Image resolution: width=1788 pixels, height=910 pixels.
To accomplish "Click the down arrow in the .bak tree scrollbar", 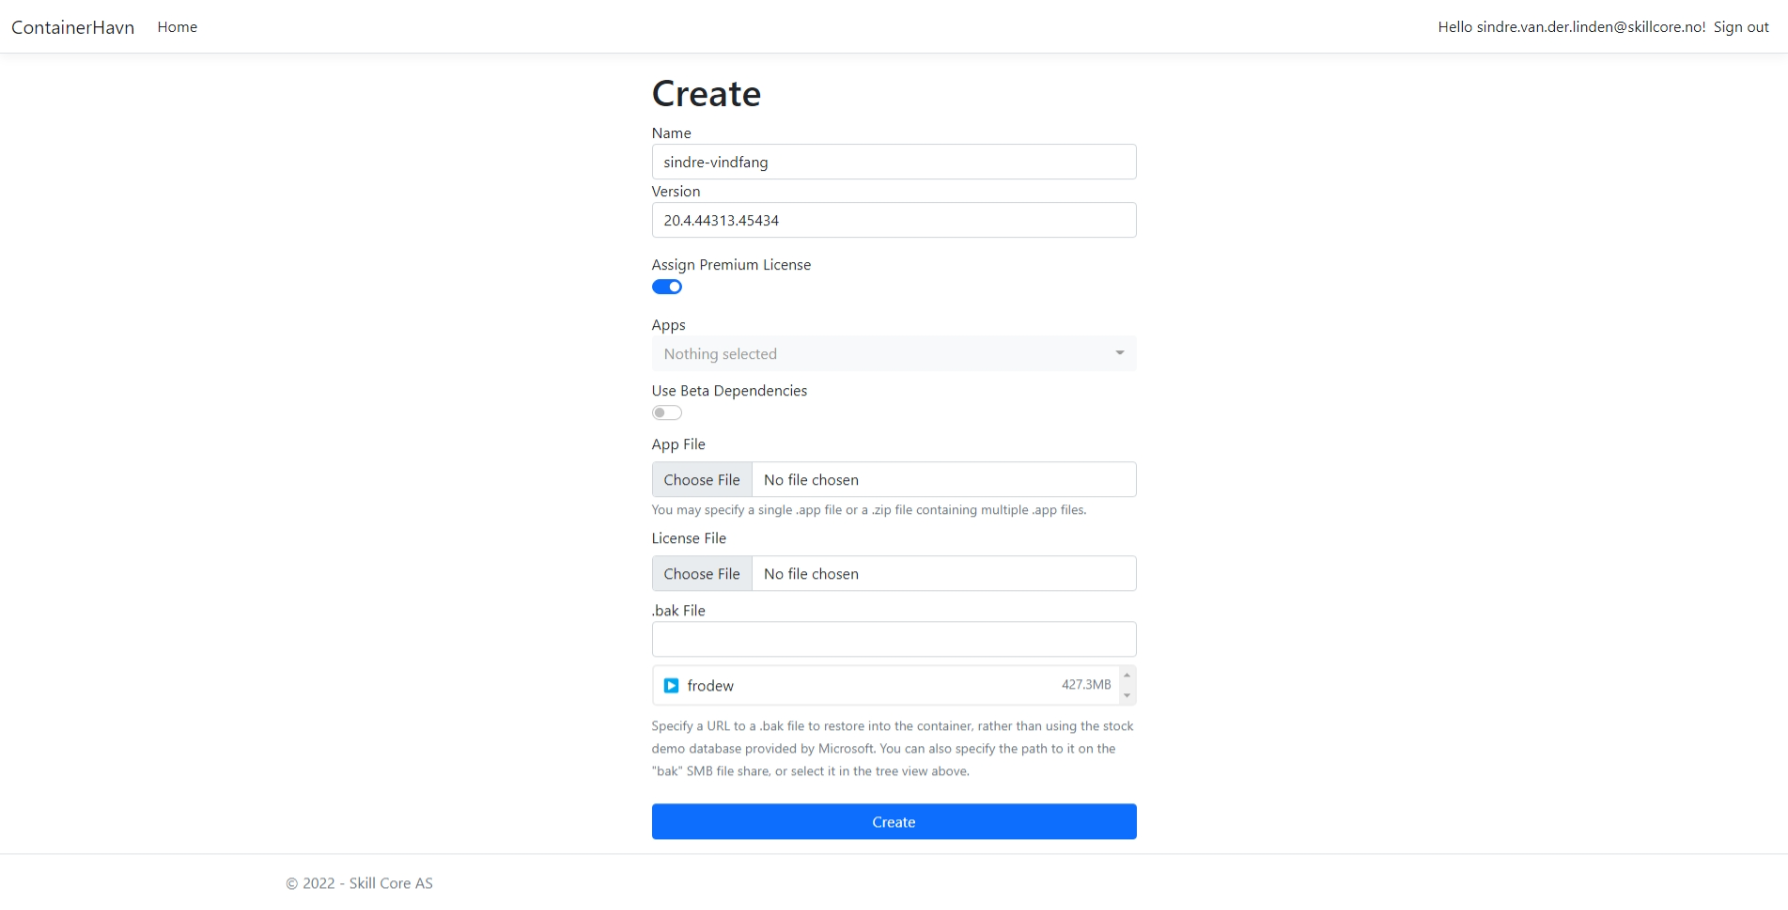I will pos(1127,696).
